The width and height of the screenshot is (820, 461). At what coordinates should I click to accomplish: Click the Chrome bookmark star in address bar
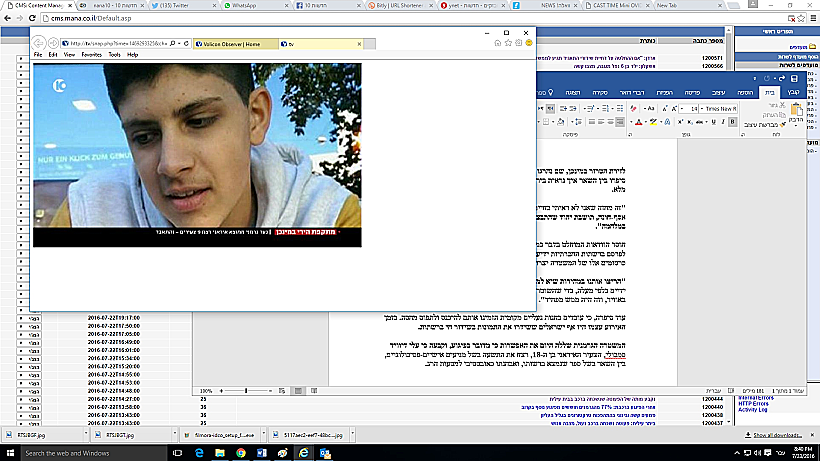coord(801,18)
